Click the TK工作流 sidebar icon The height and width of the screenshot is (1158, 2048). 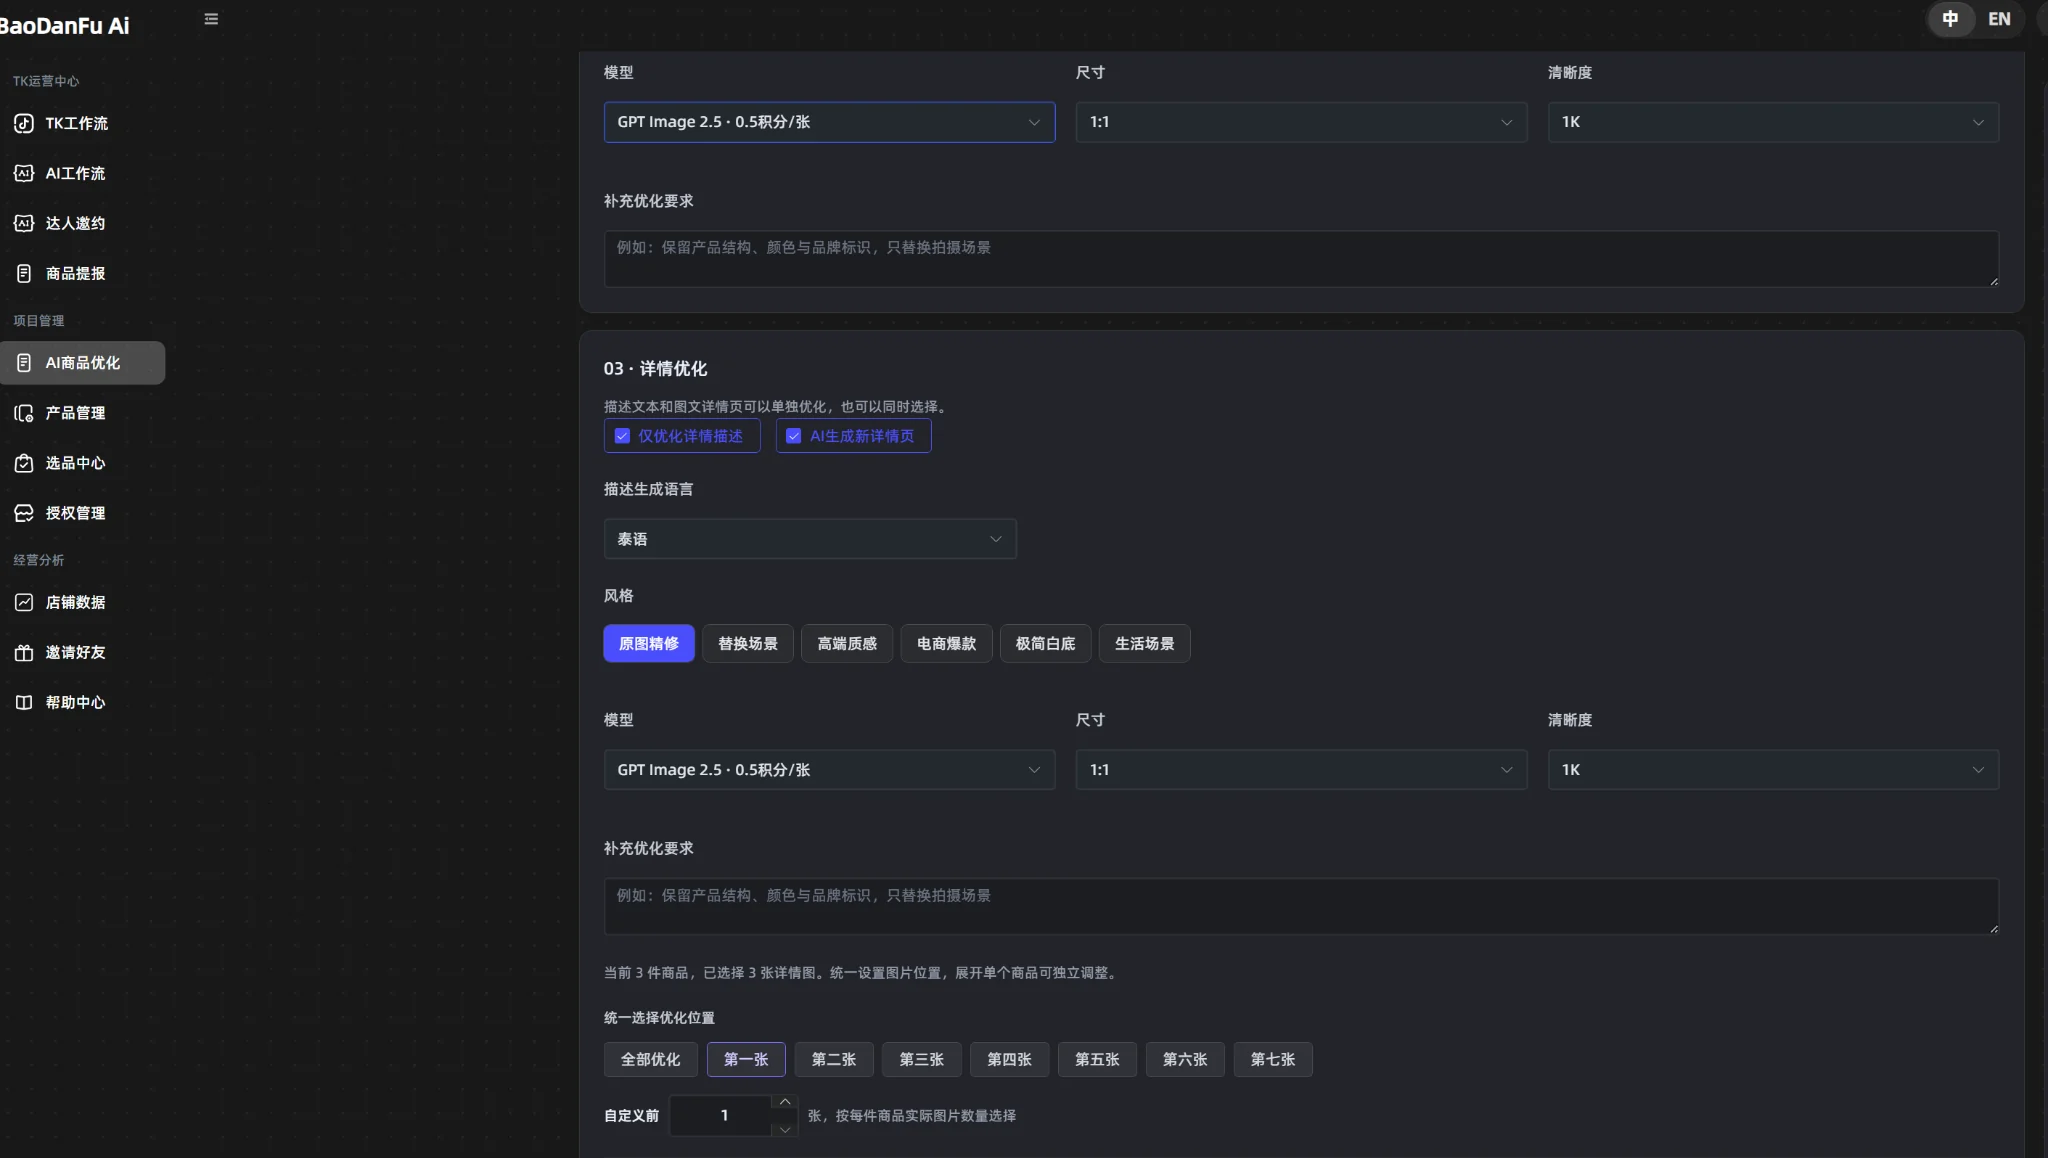coord(24,123)
